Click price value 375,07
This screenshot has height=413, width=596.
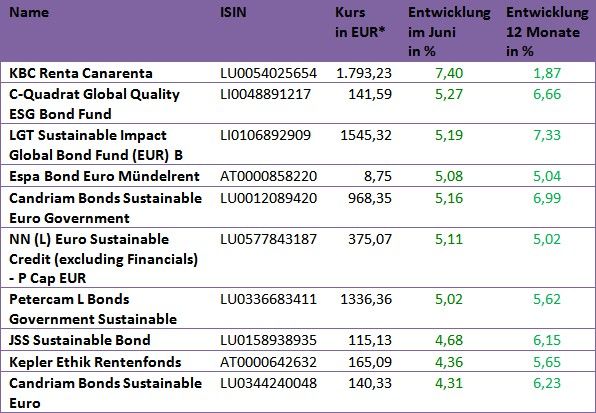(370, 239)
